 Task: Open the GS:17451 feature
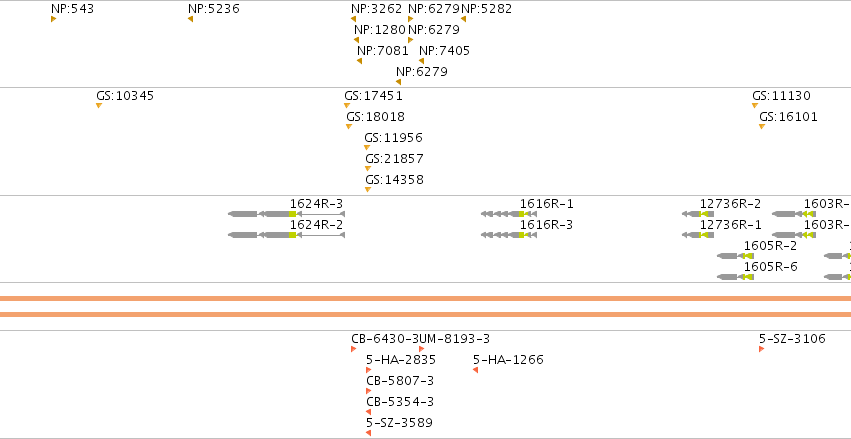(347, 105)
